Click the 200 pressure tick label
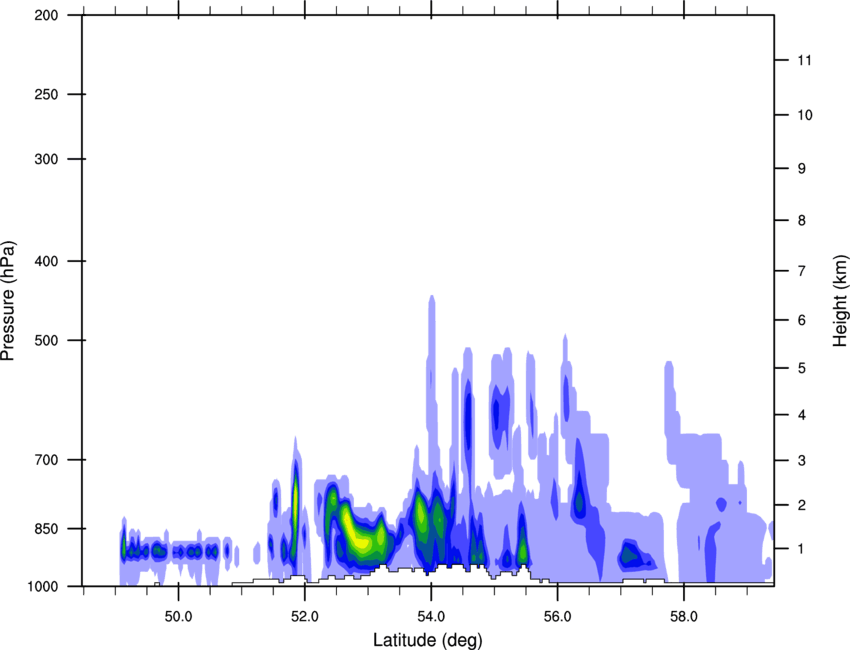The width and height of the screenshot is (850, 650). (x=46, y=15)
